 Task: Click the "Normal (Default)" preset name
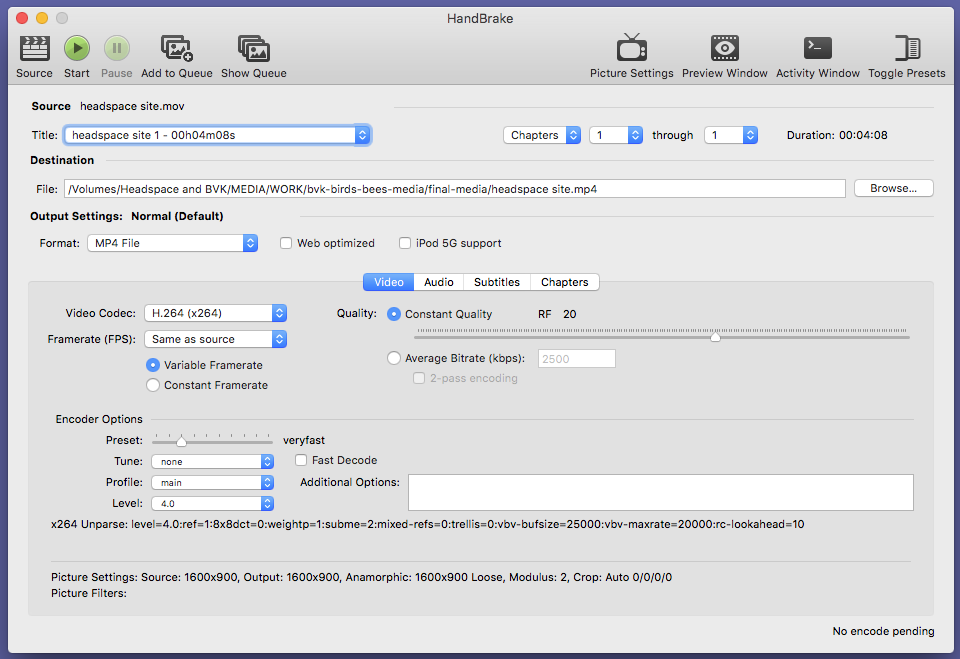pos(177,216)
